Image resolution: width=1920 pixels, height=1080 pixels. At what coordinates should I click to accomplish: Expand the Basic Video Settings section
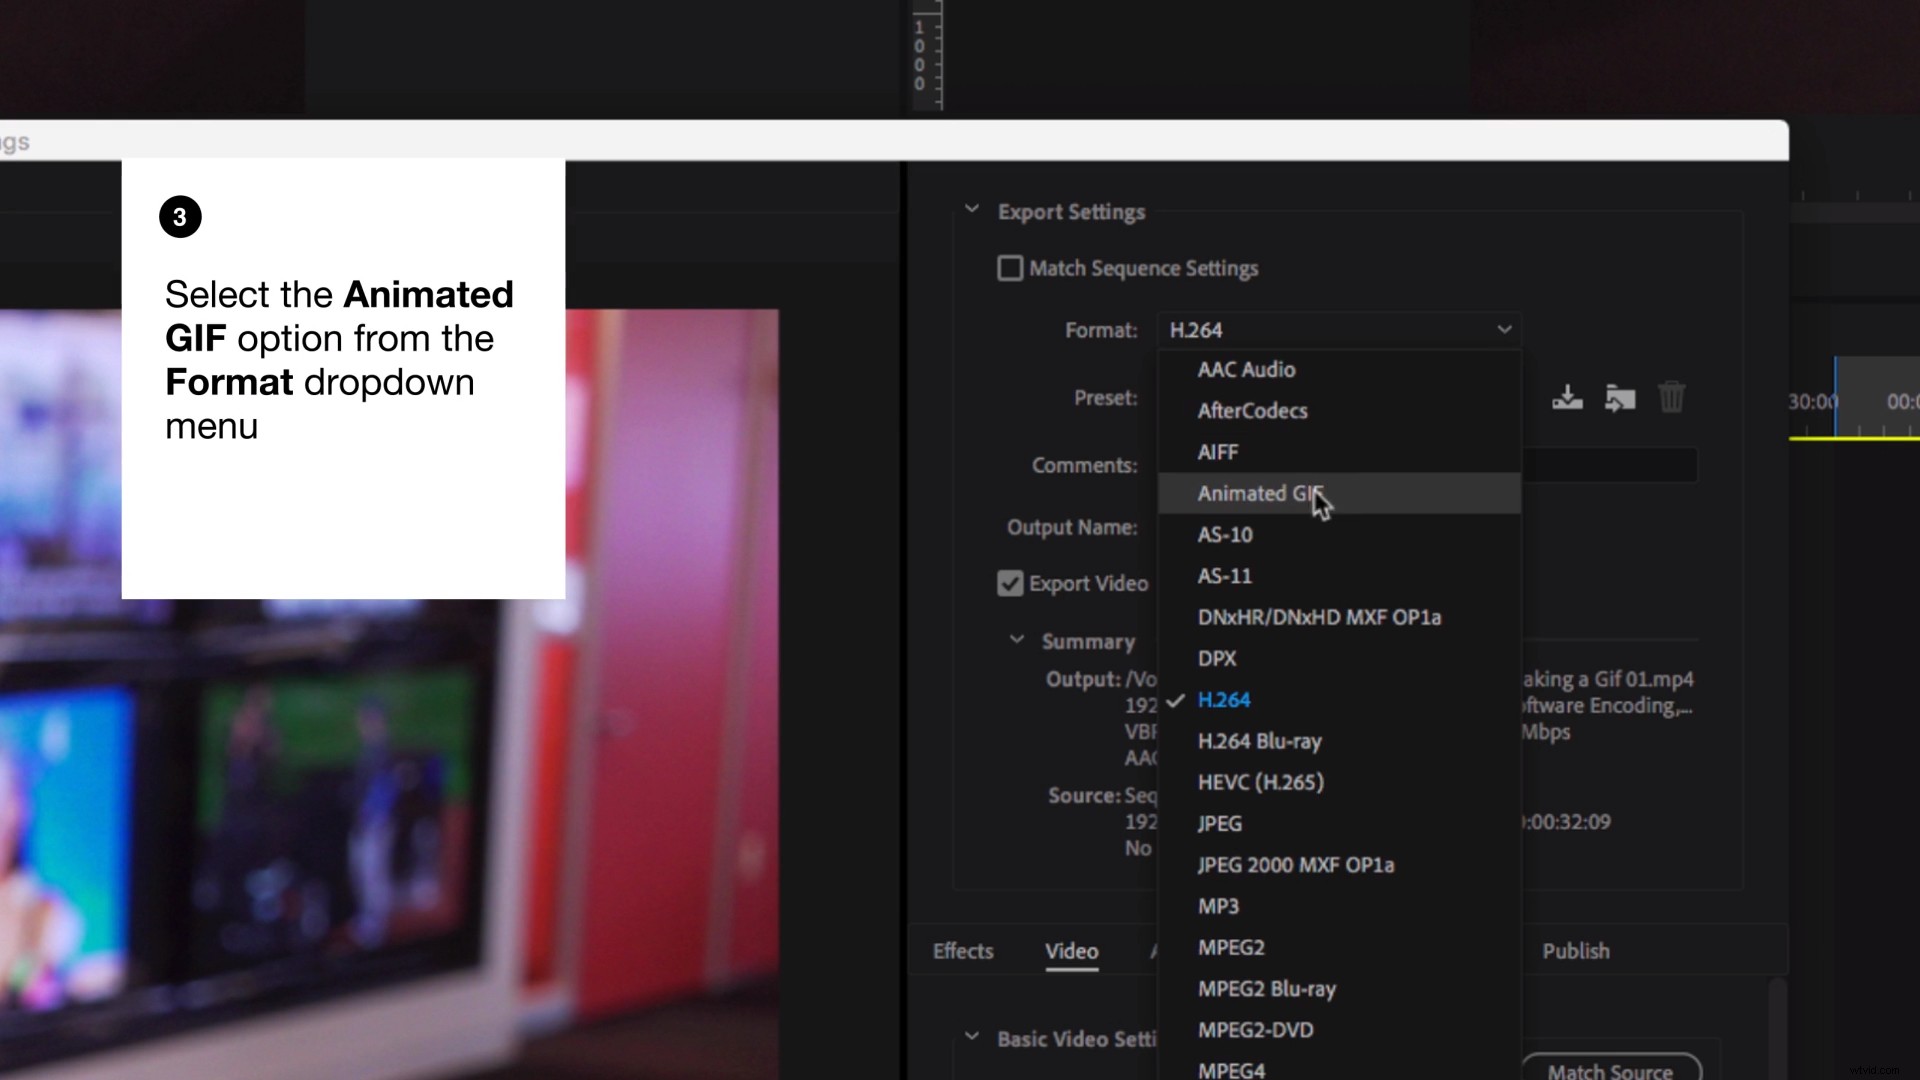tap(971, 1038)
